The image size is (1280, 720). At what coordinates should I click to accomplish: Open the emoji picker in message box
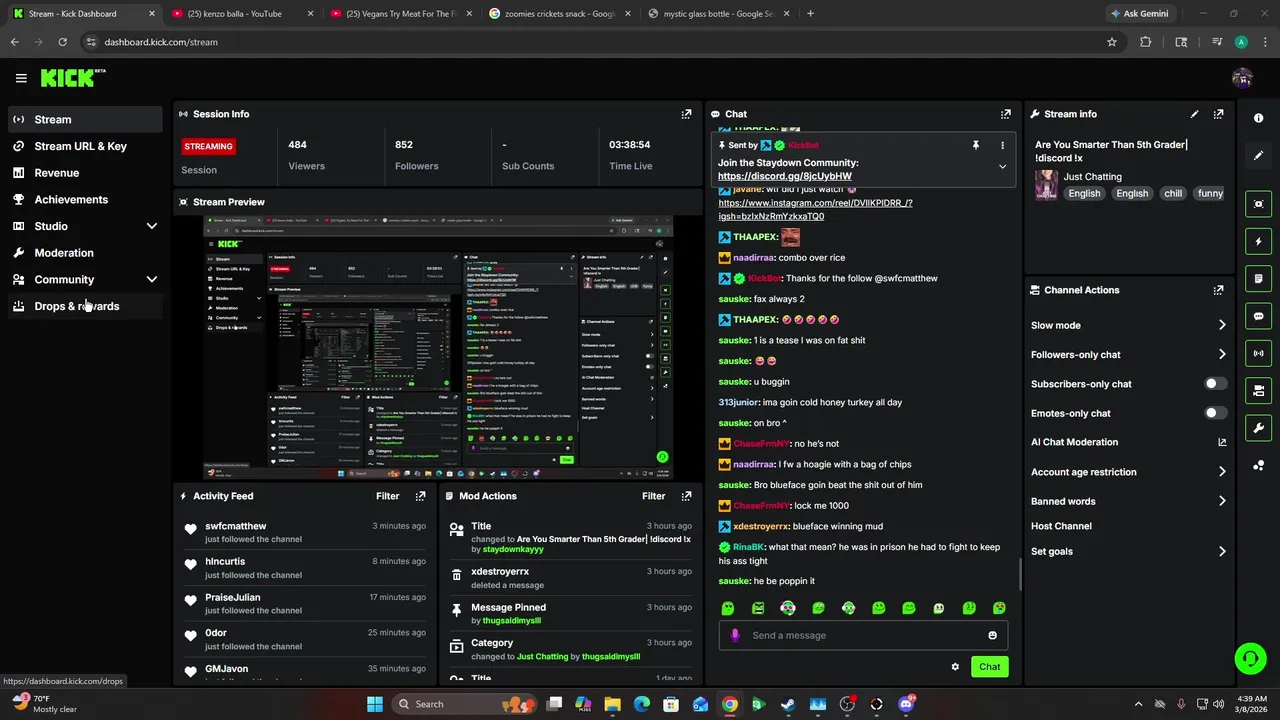tap(992, 635)
